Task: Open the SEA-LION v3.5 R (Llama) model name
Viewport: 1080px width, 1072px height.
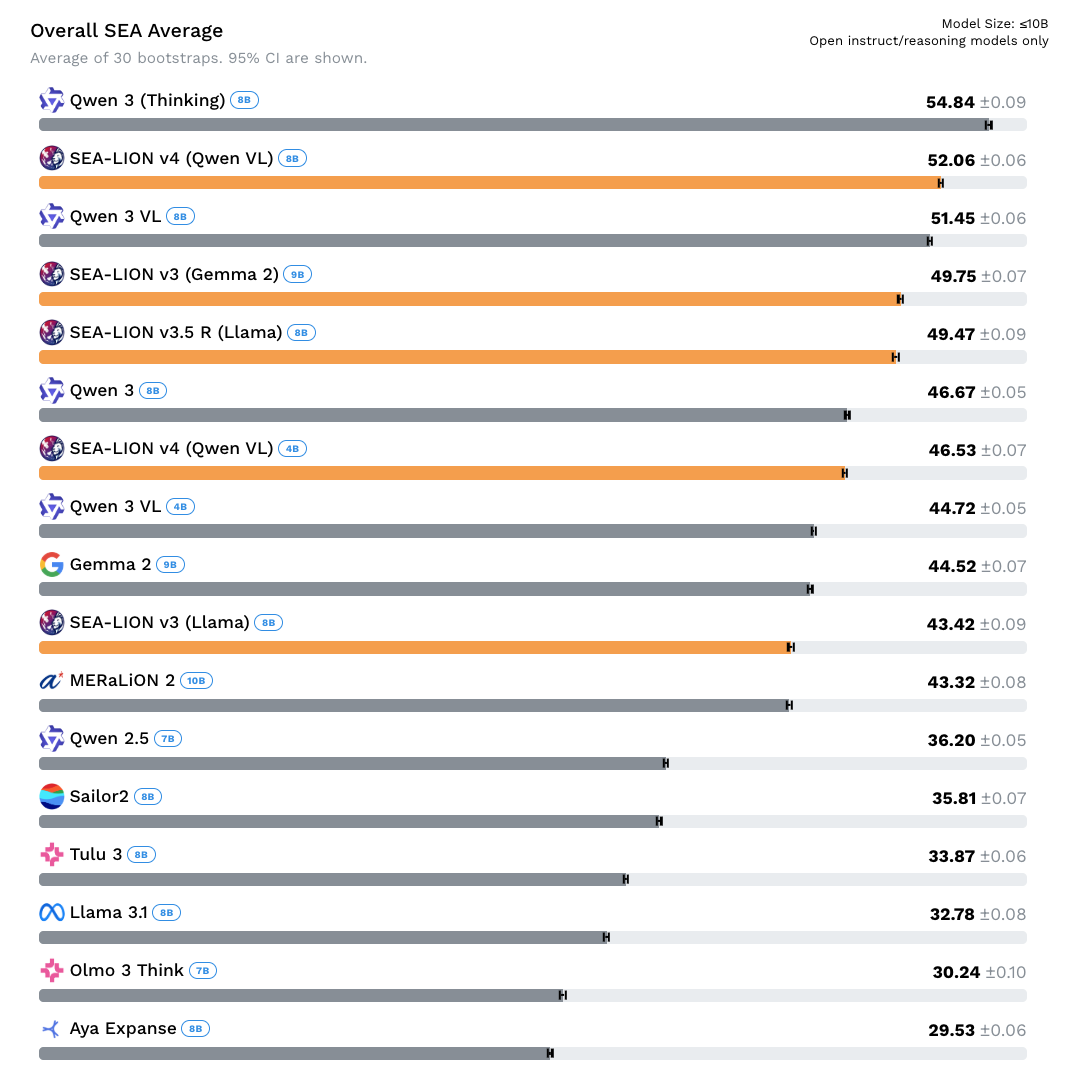Action: pyautogui.click(x=176, y=332)
